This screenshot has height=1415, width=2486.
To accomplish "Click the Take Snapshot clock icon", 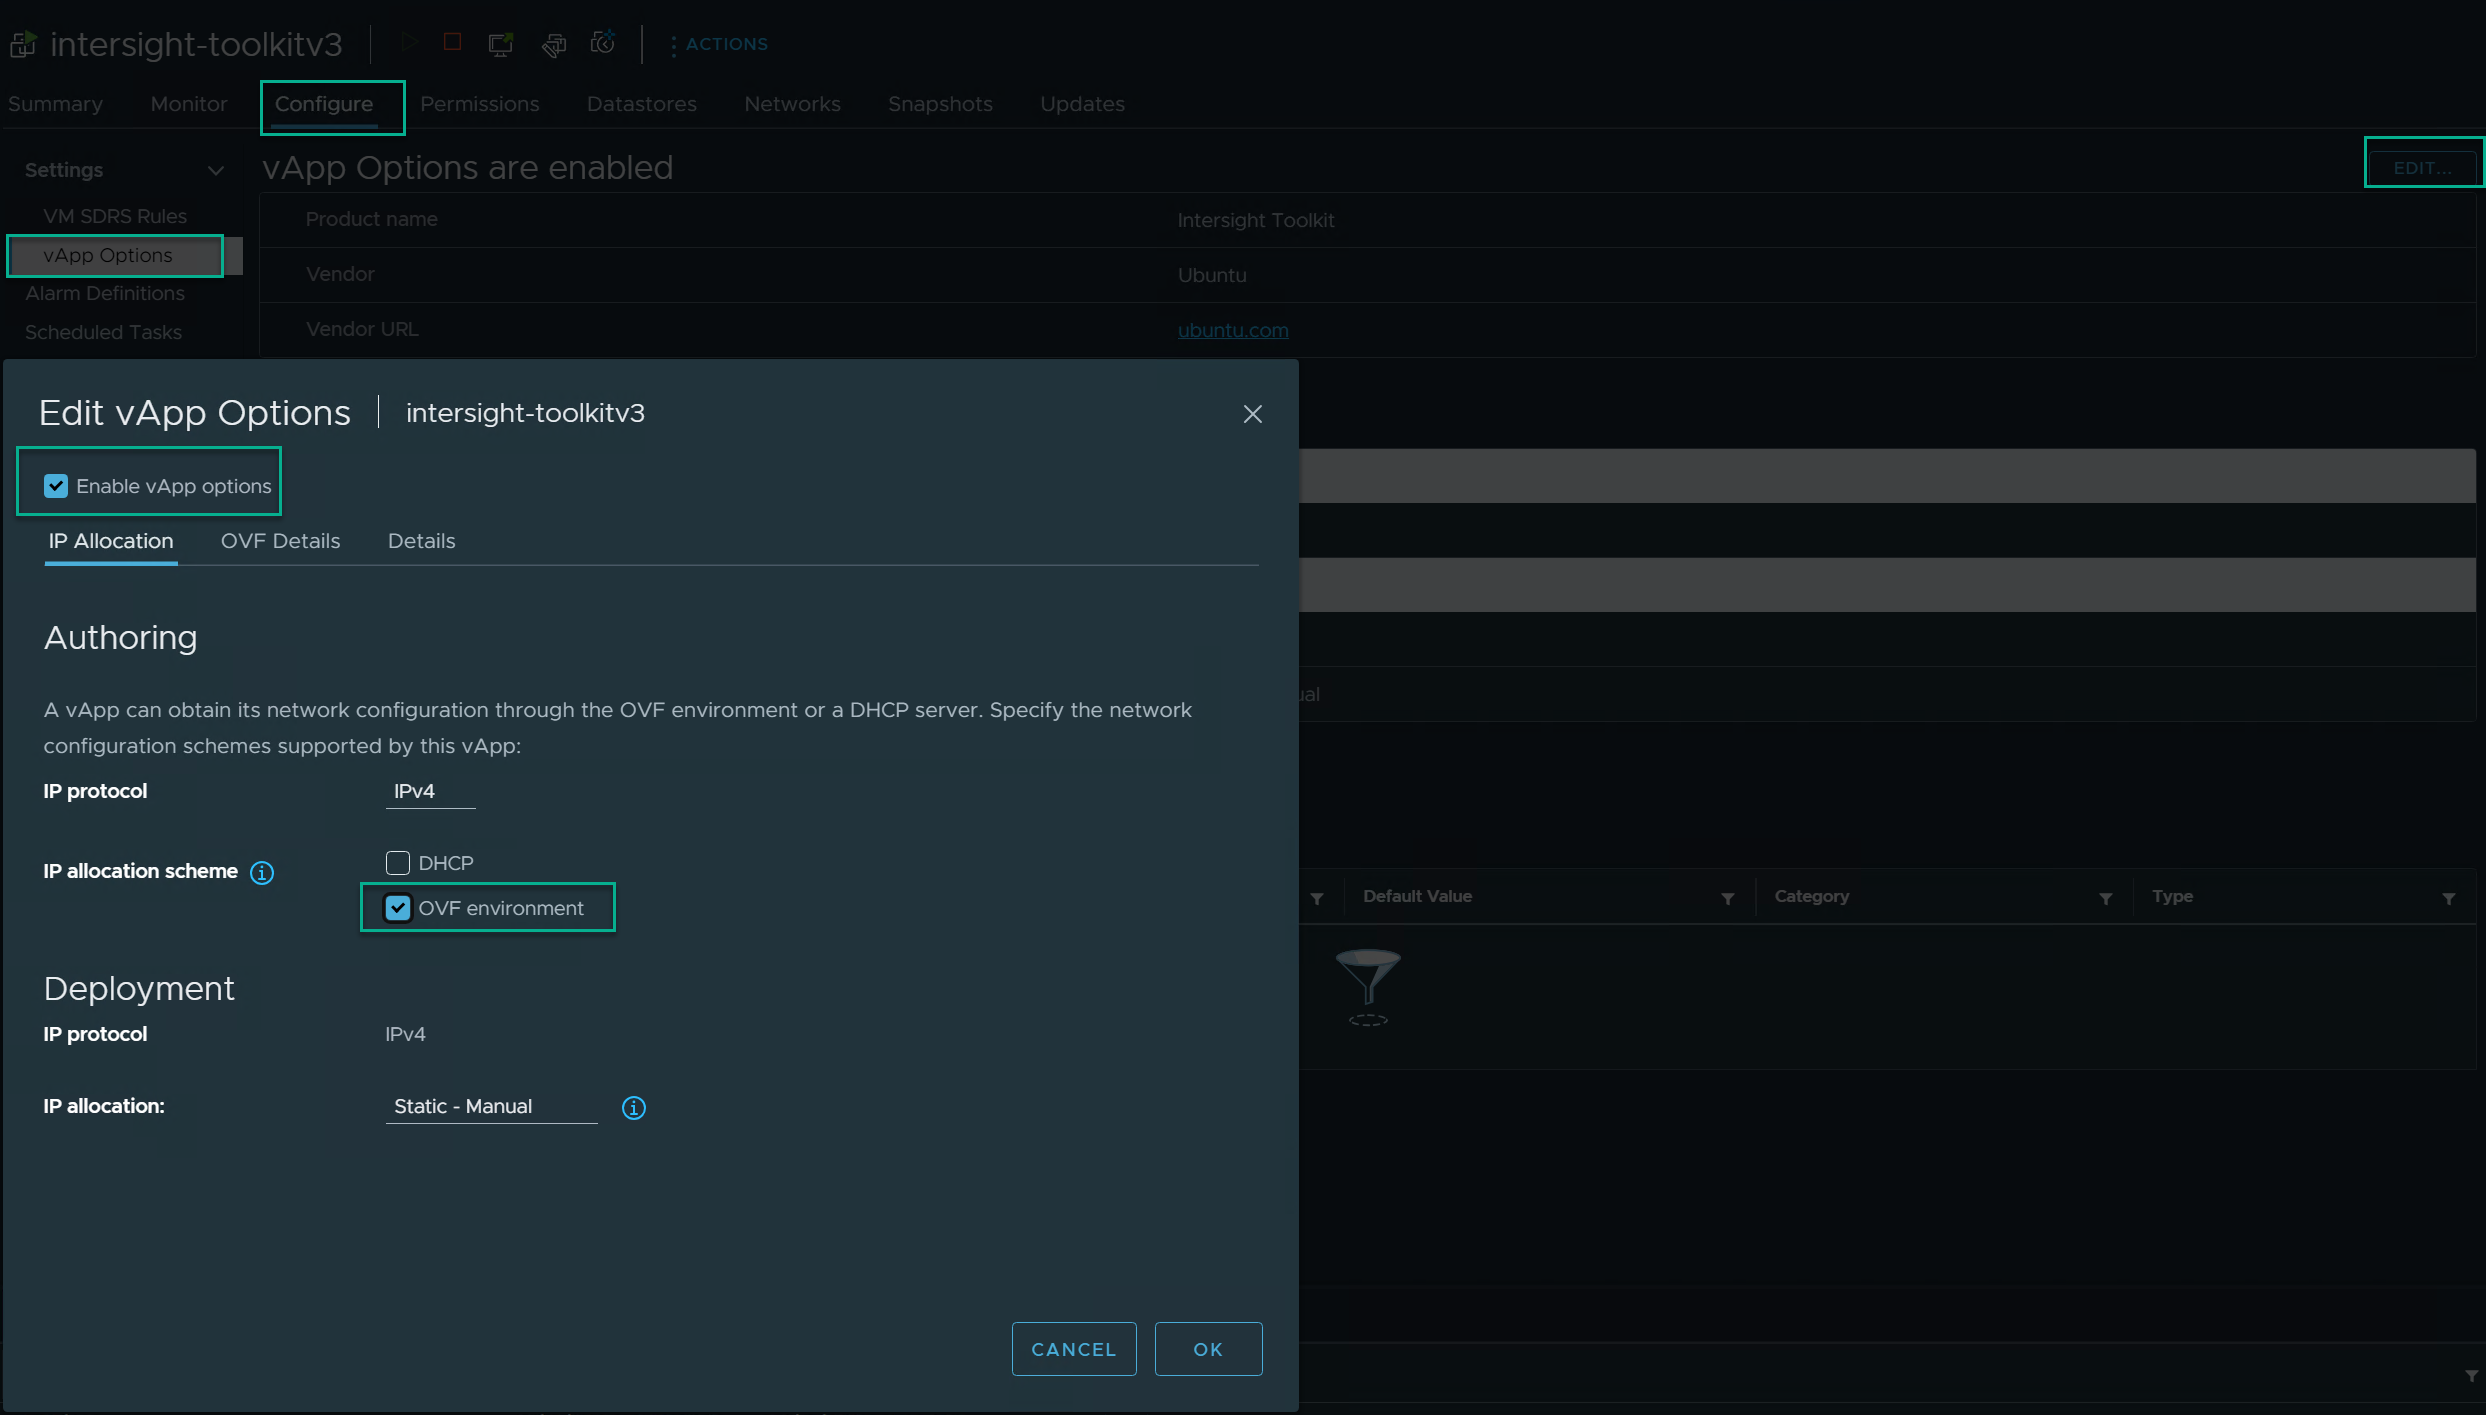I will click(x=603, y=42).
